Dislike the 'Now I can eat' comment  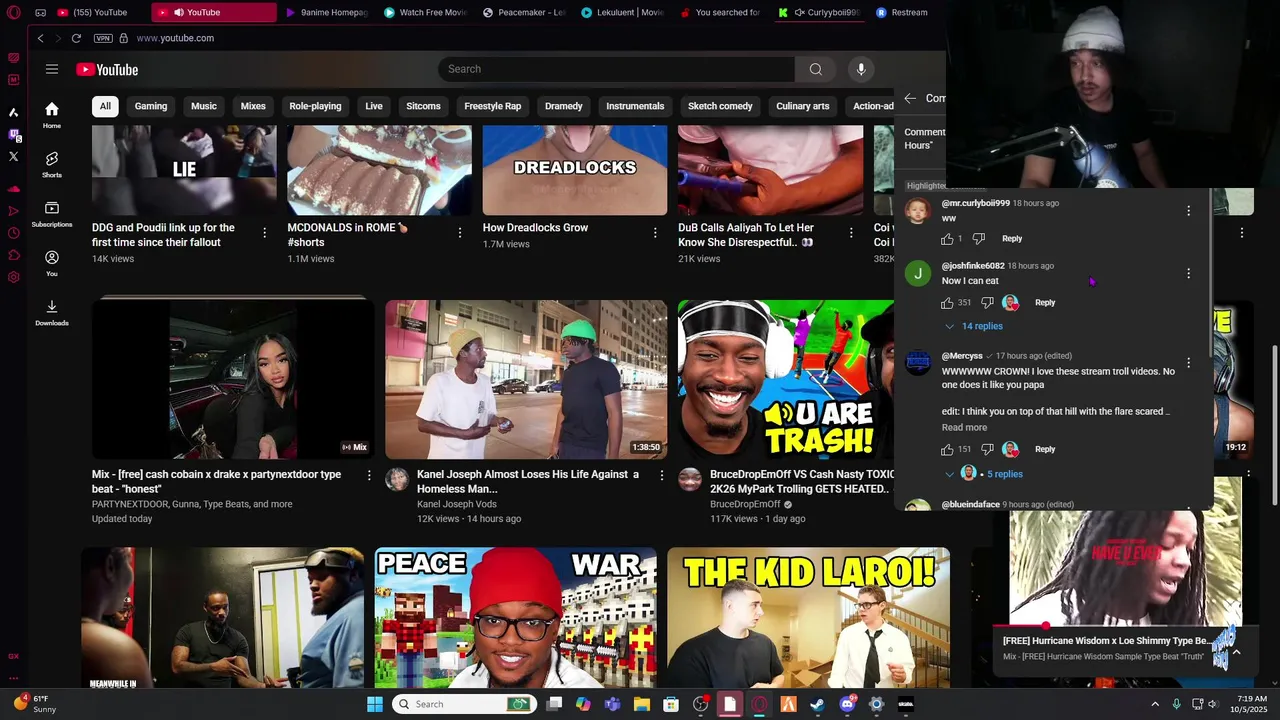pos(987,302)
